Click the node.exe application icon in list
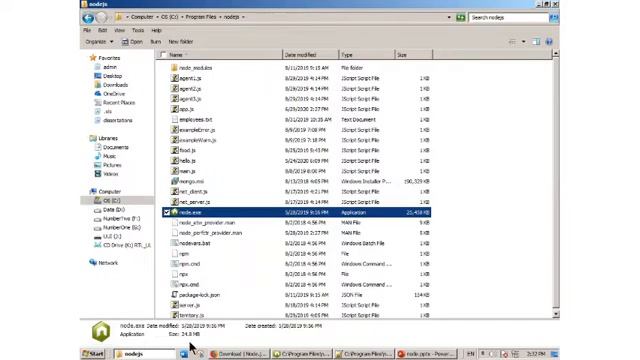Viewport: 640px width, 360px height. tap(175, 212)
